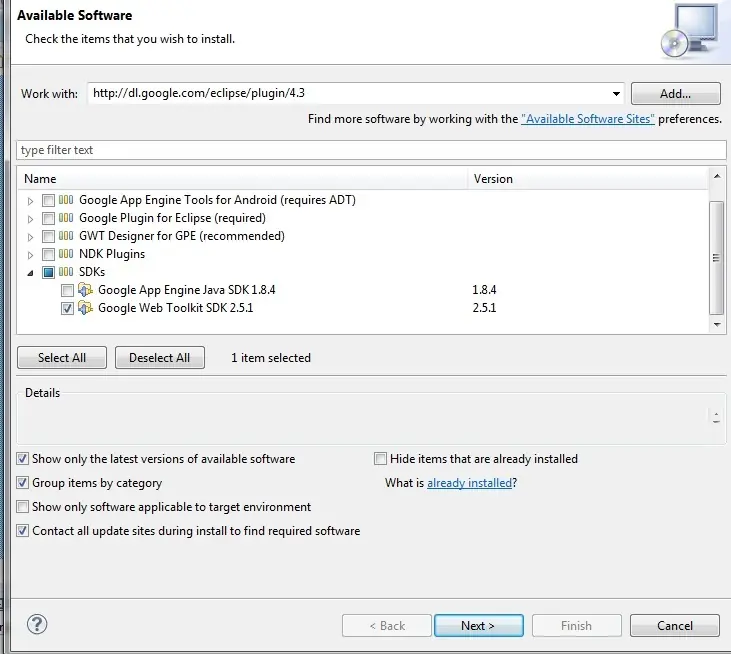Viewport: 731px width, 654px height.
Task: Select the SDKs category label
Action: pos(92,272)
